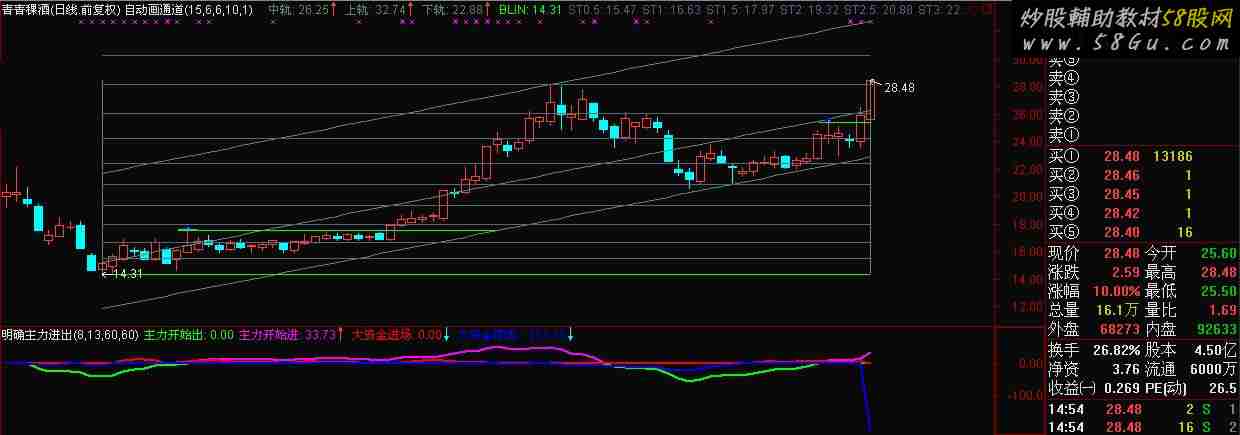Select the 总量 16.1万 value

click(1119, 310)
